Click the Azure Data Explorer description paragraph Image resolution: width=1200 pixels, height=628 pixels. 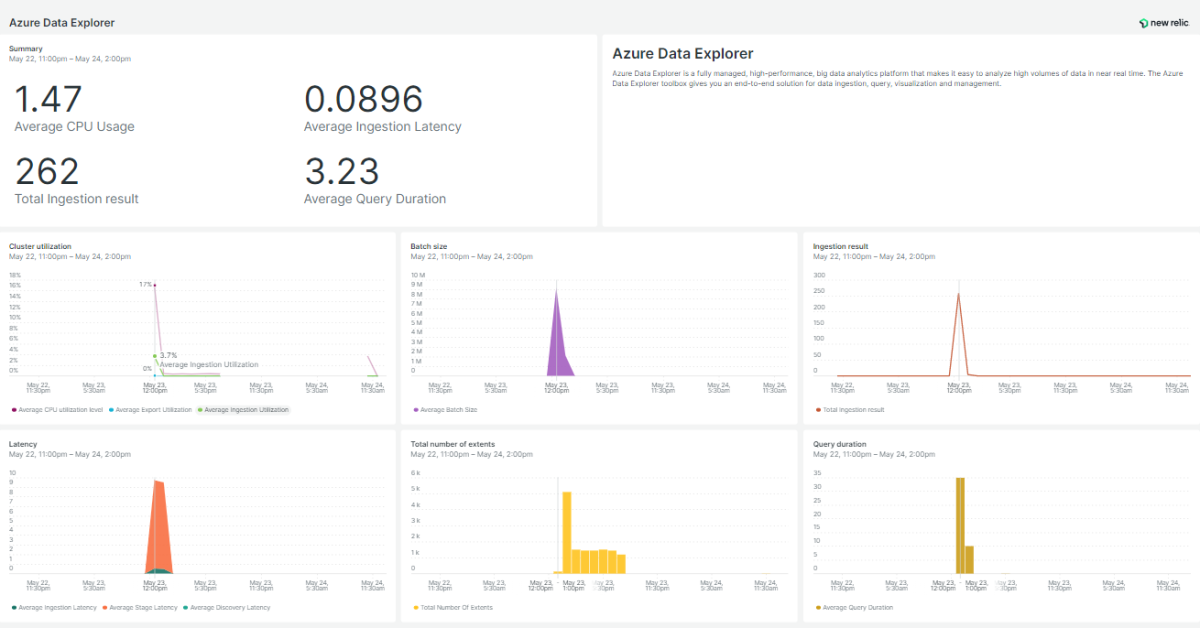click(897, 79)
